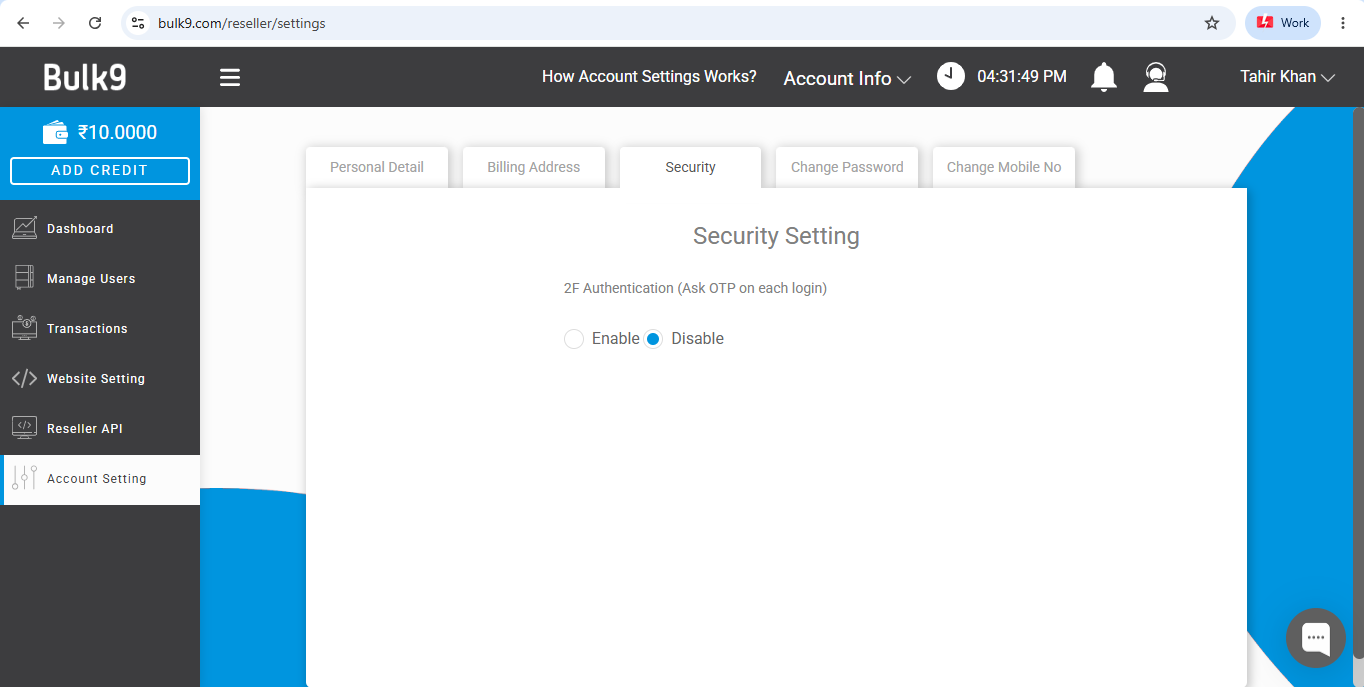The image size is (1364, 687).
Task: Select the Disable radio button
Action: tap(653, 339)
